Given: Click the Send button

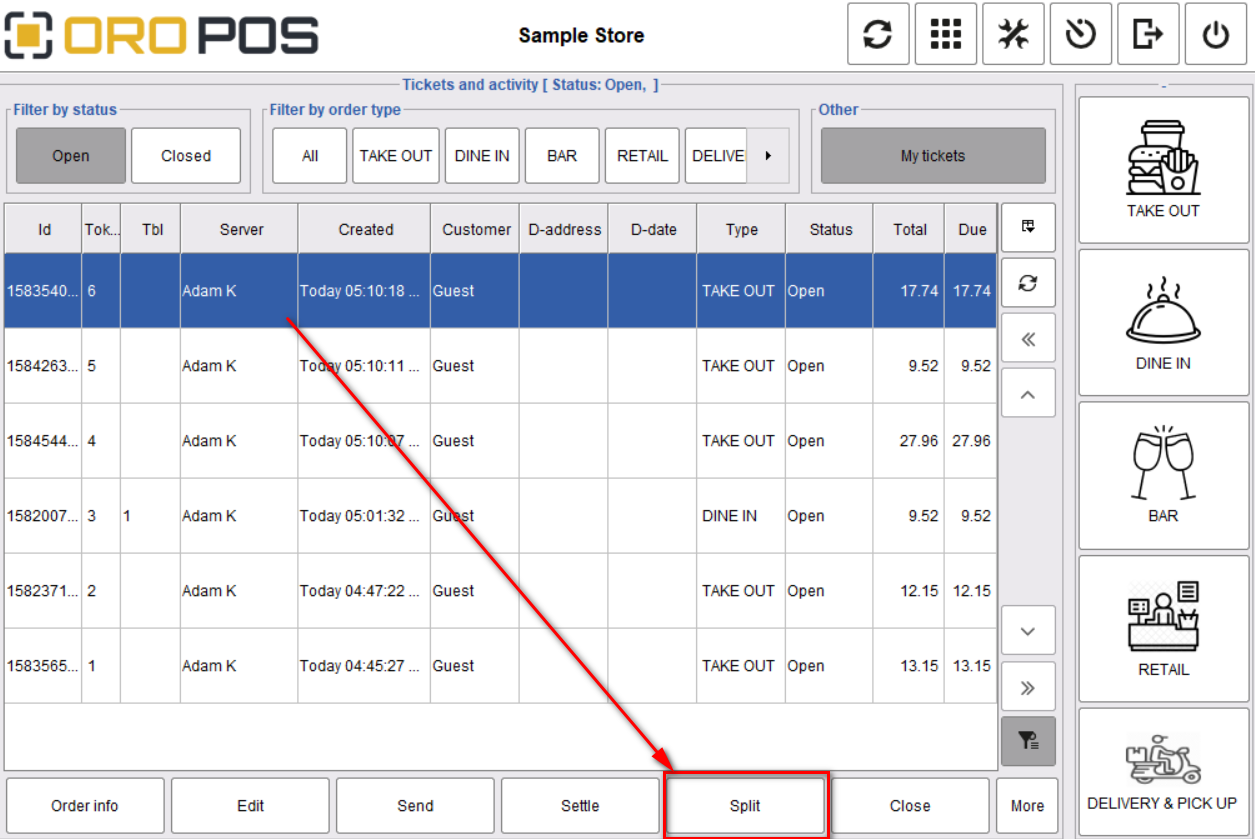Looking at the screenshot, I should click(x=415, y=806).
